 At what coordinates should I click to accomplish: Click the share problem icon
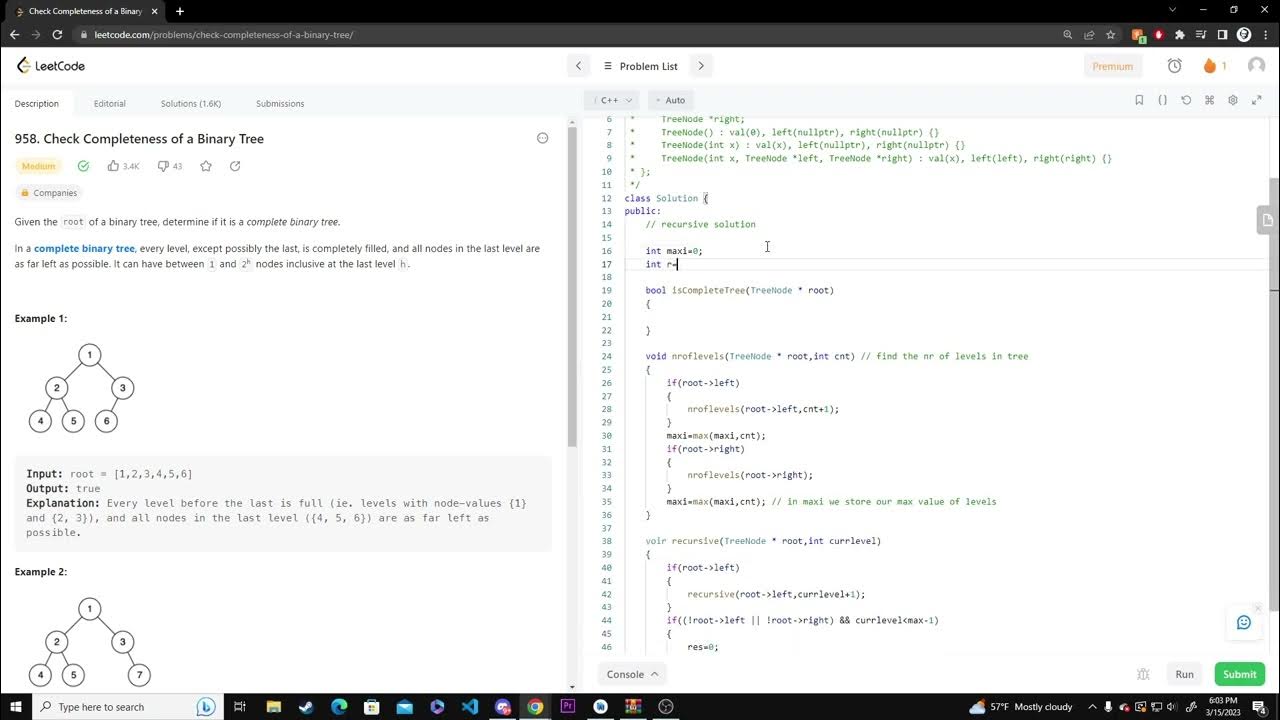pos(235,166)
